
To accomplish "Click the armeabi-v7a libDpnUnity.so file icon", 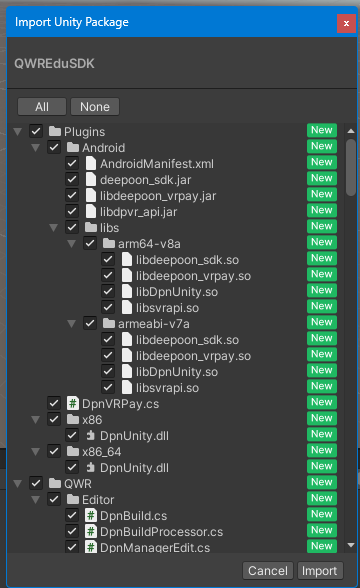I will (127, 371).
